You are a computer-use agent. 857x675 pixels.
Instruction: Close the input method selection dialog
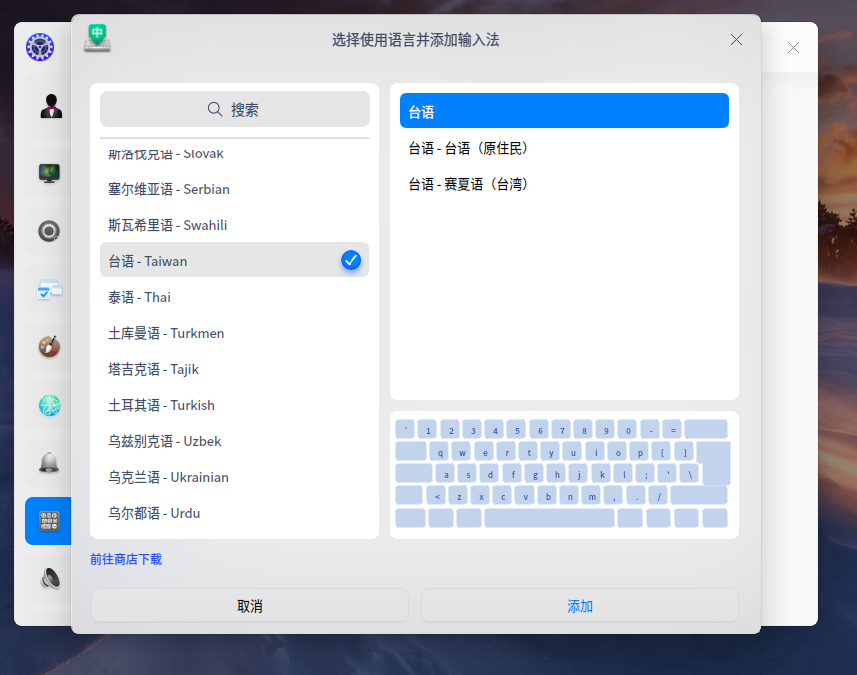click(736, 39)
